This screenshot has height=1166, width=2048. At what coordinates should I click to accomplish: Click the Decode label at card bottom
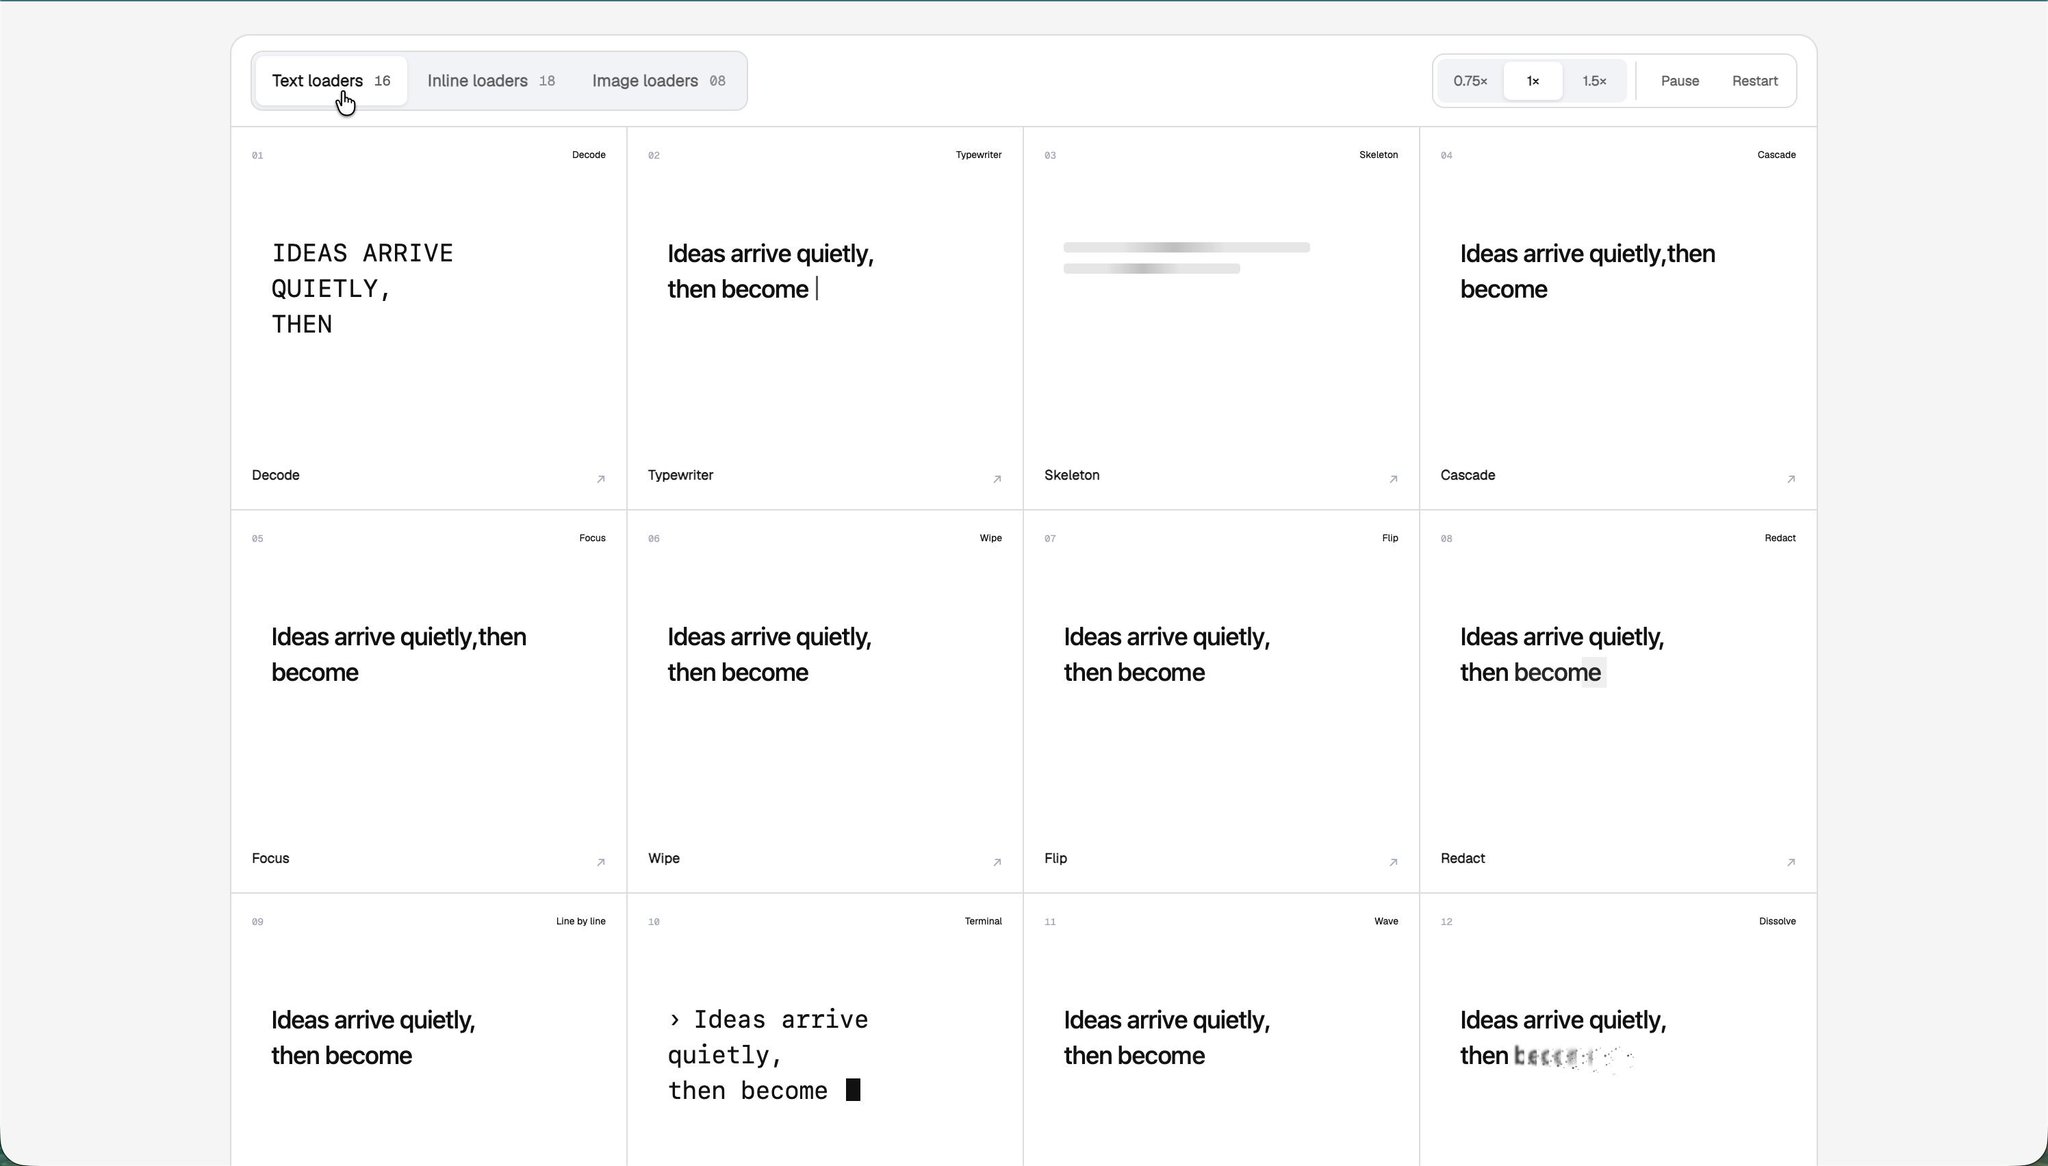[x=276, y=475]
